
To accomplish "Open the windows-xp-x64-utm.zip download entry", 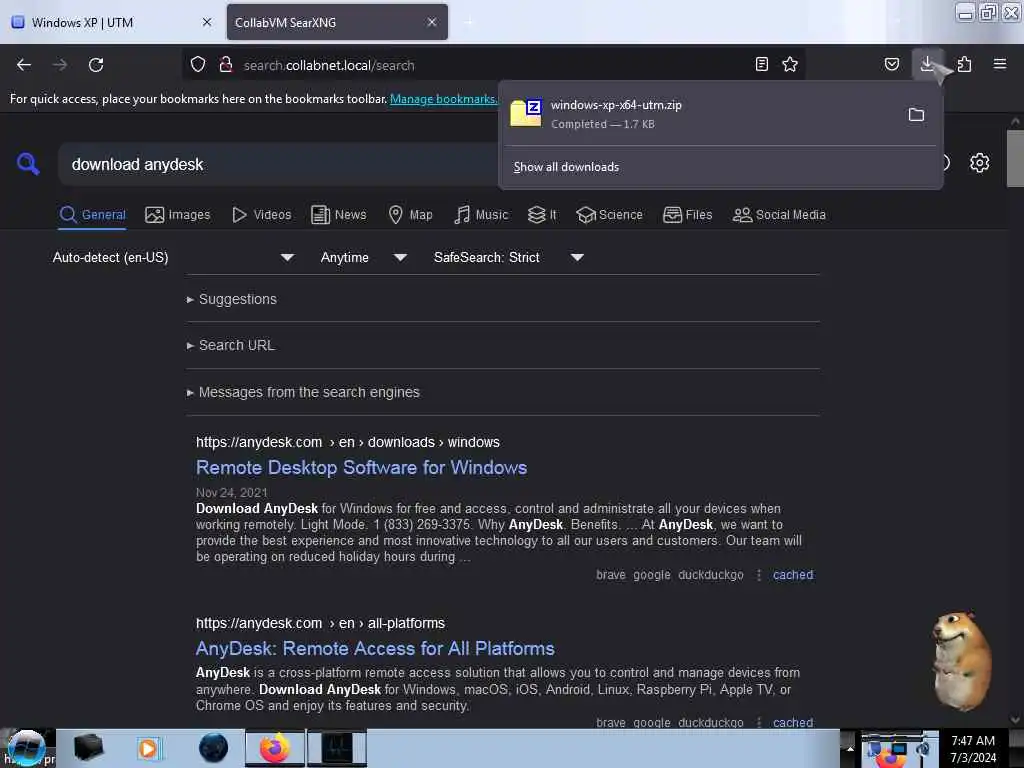I will (702, 114).
